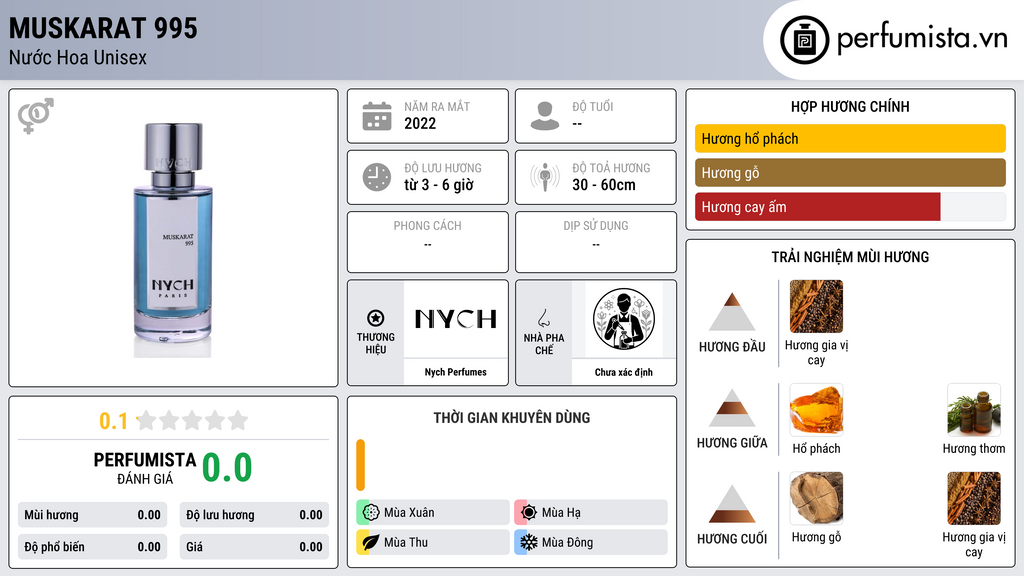The height and width of the screenshot is (576, 1024).
Task: Click the calendar icon beside Năm ra mắt
Action: pyautogui.click(x=377, y=116)
